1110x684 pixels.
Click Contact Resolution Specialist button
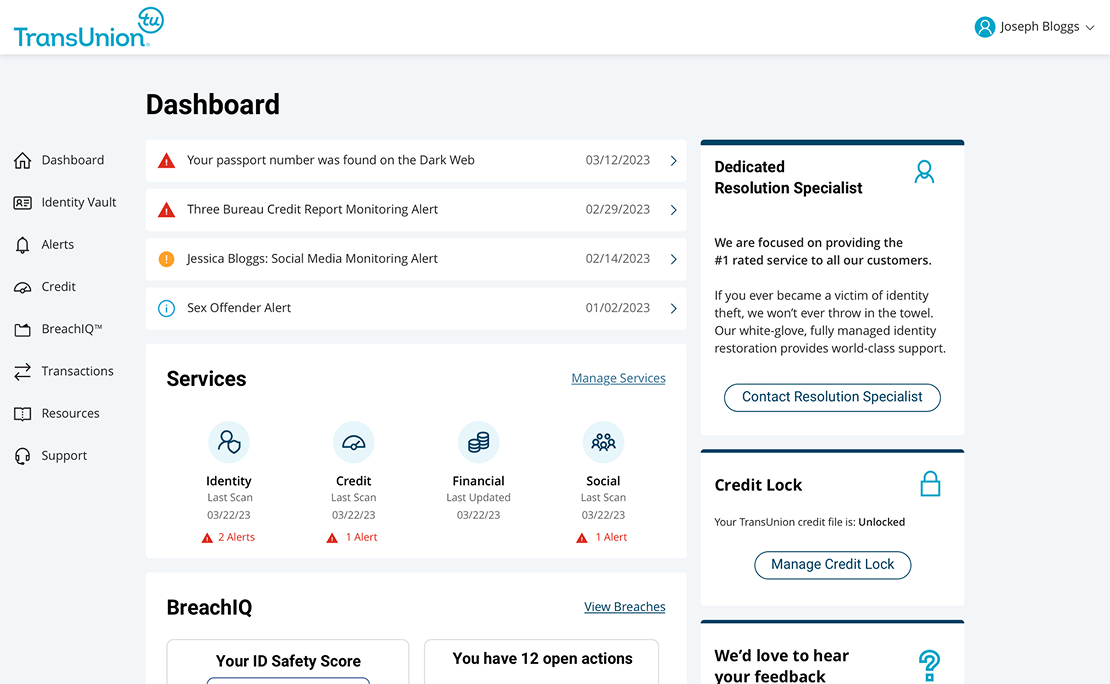tap(832, 397)
